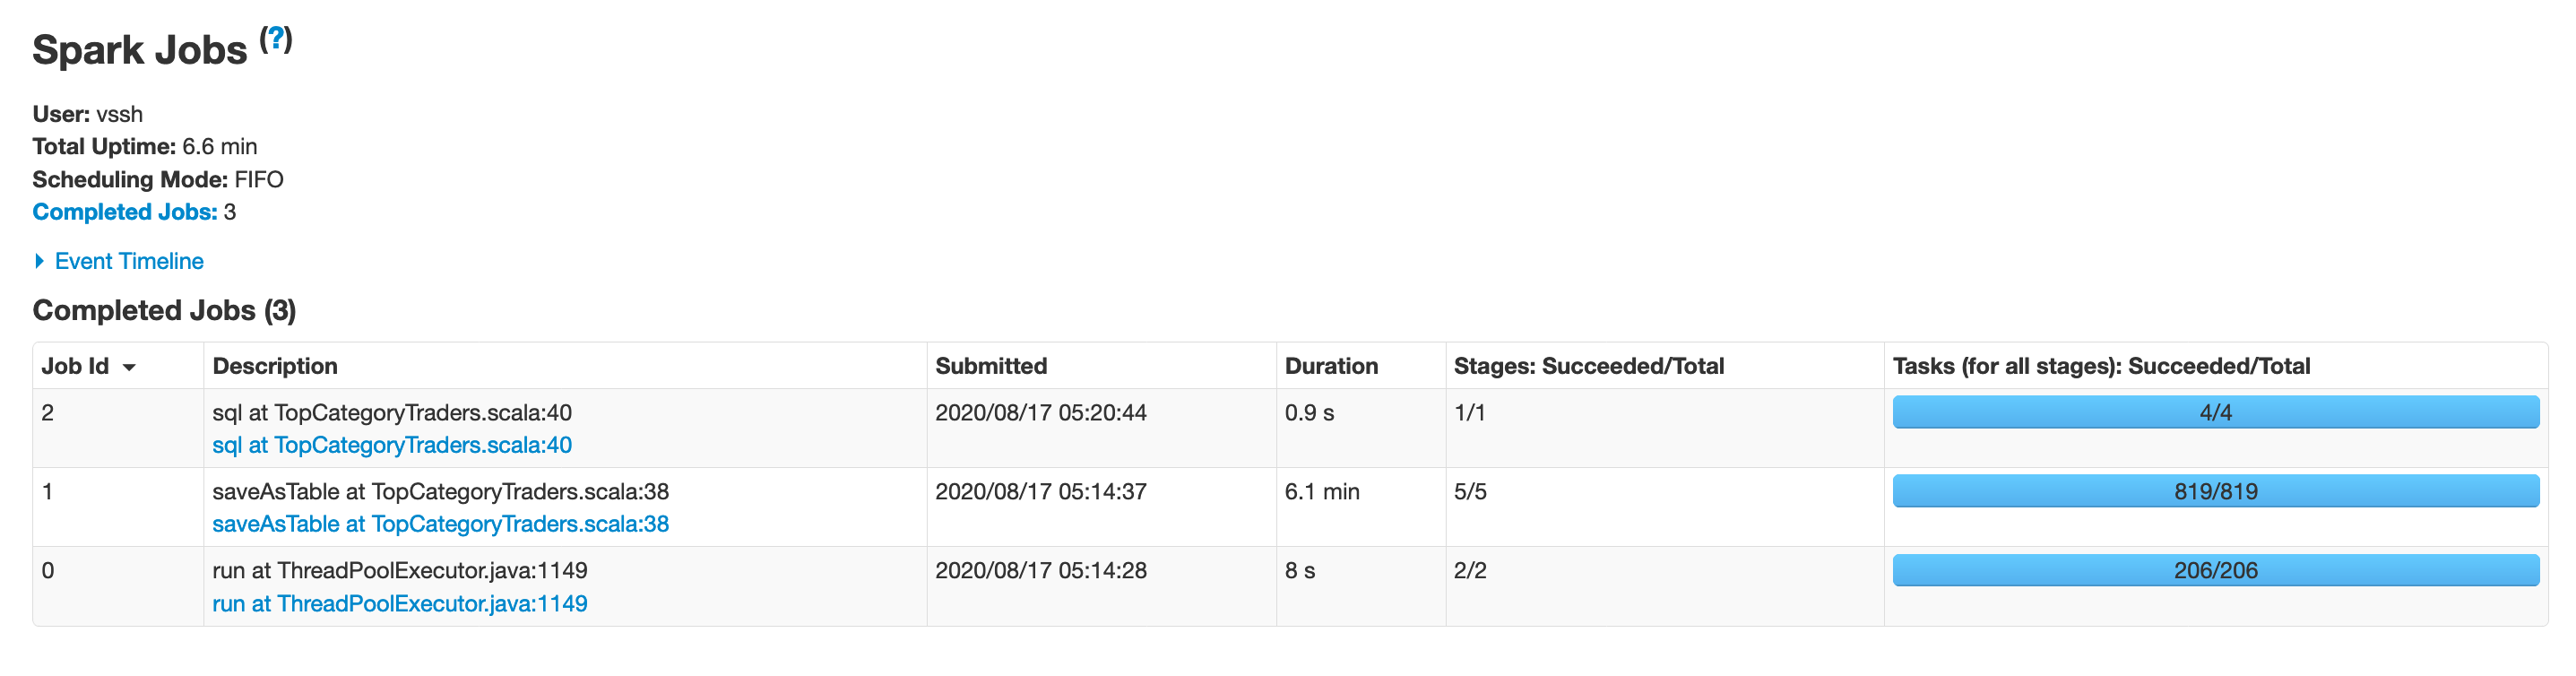Click the Job Id sort arrow
This screenshot has width=2576, height=676.
pos(129,368)
